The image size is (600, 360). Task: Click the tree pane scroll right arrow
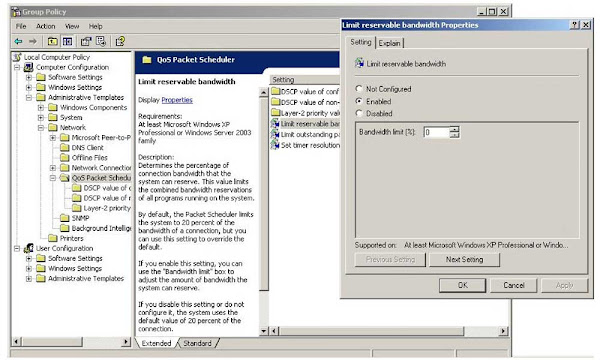tap(126, 341)
